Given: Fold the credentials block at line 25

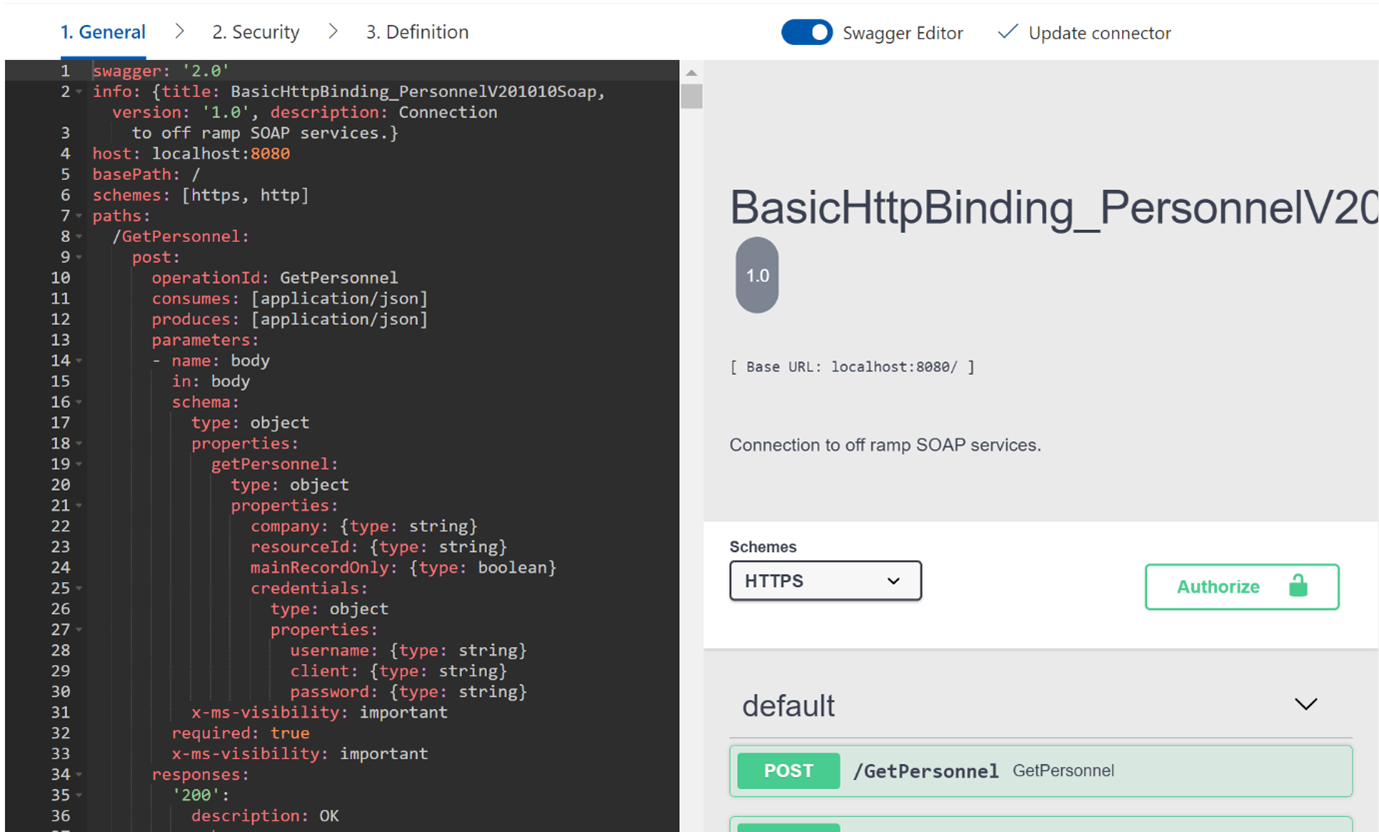Looking at the screenshot, I should (79, 589).
